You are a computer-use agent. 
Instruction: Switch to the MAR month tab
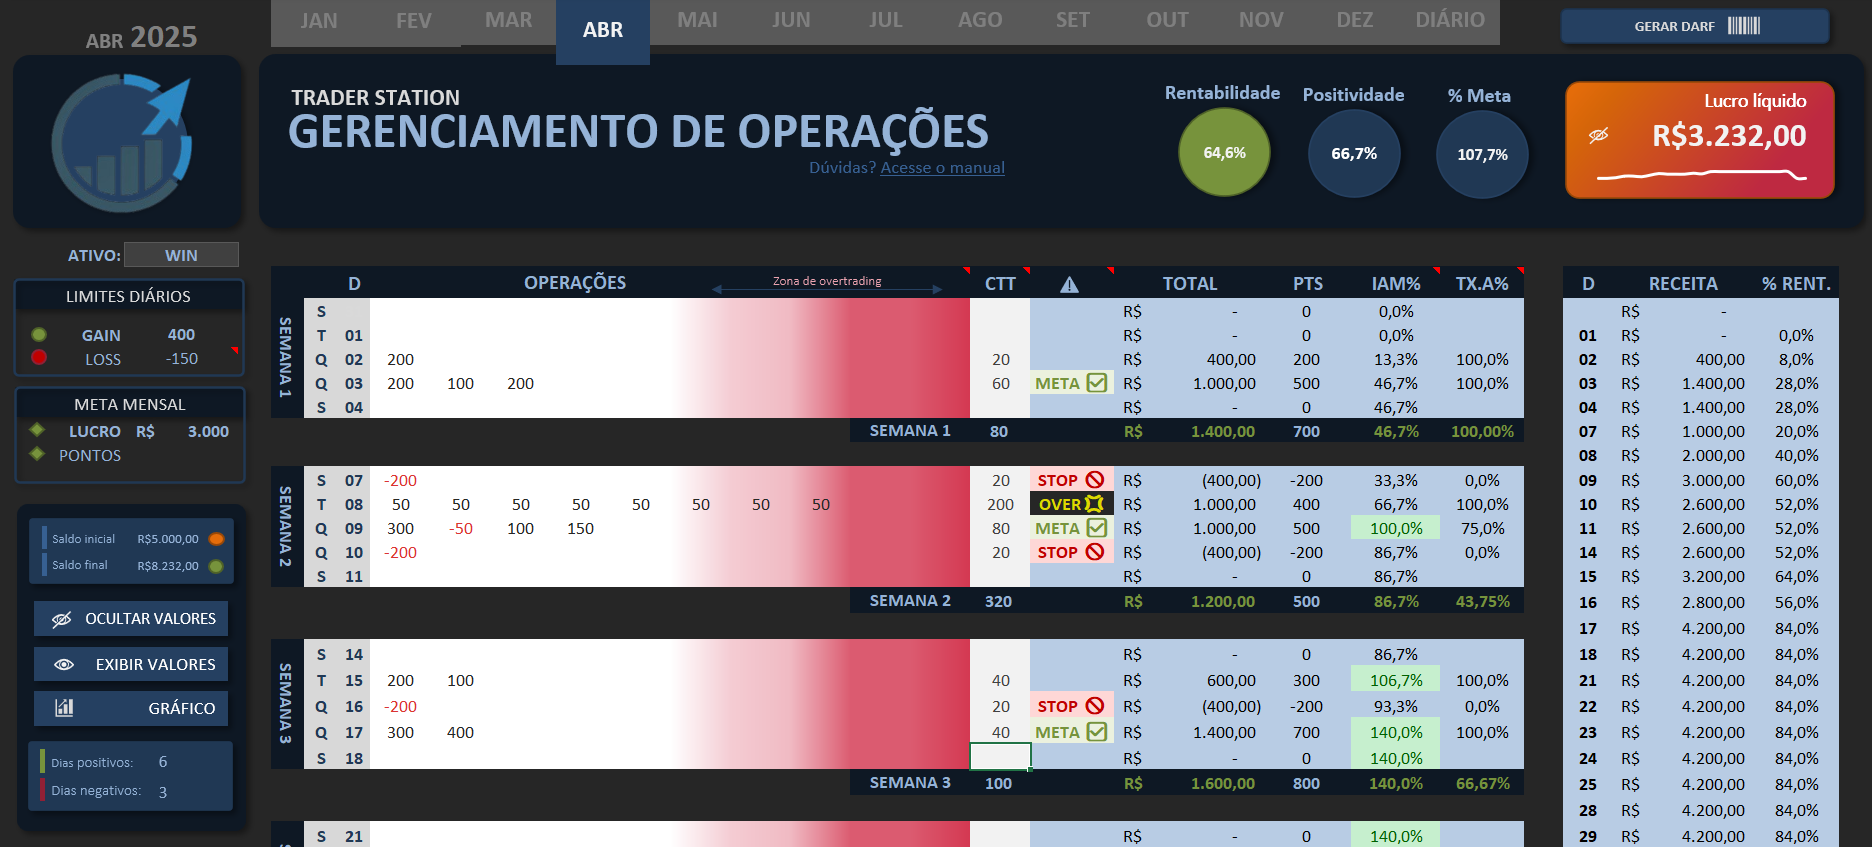(508, 21)
